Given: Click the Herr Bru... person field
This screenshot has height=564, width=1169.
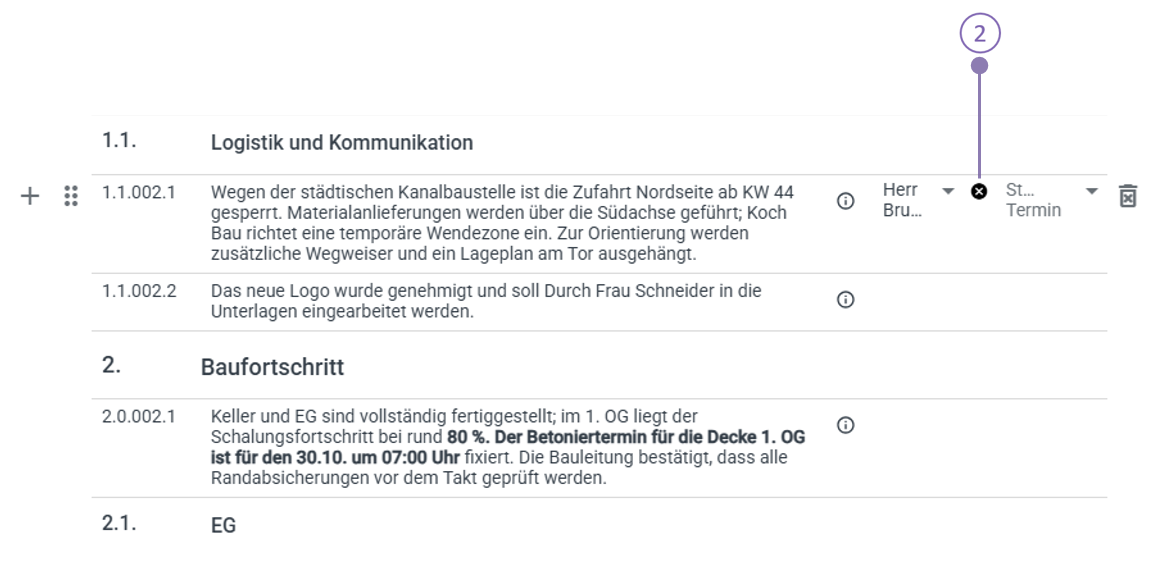Looking at the screenshot, I should click(903, 200).
